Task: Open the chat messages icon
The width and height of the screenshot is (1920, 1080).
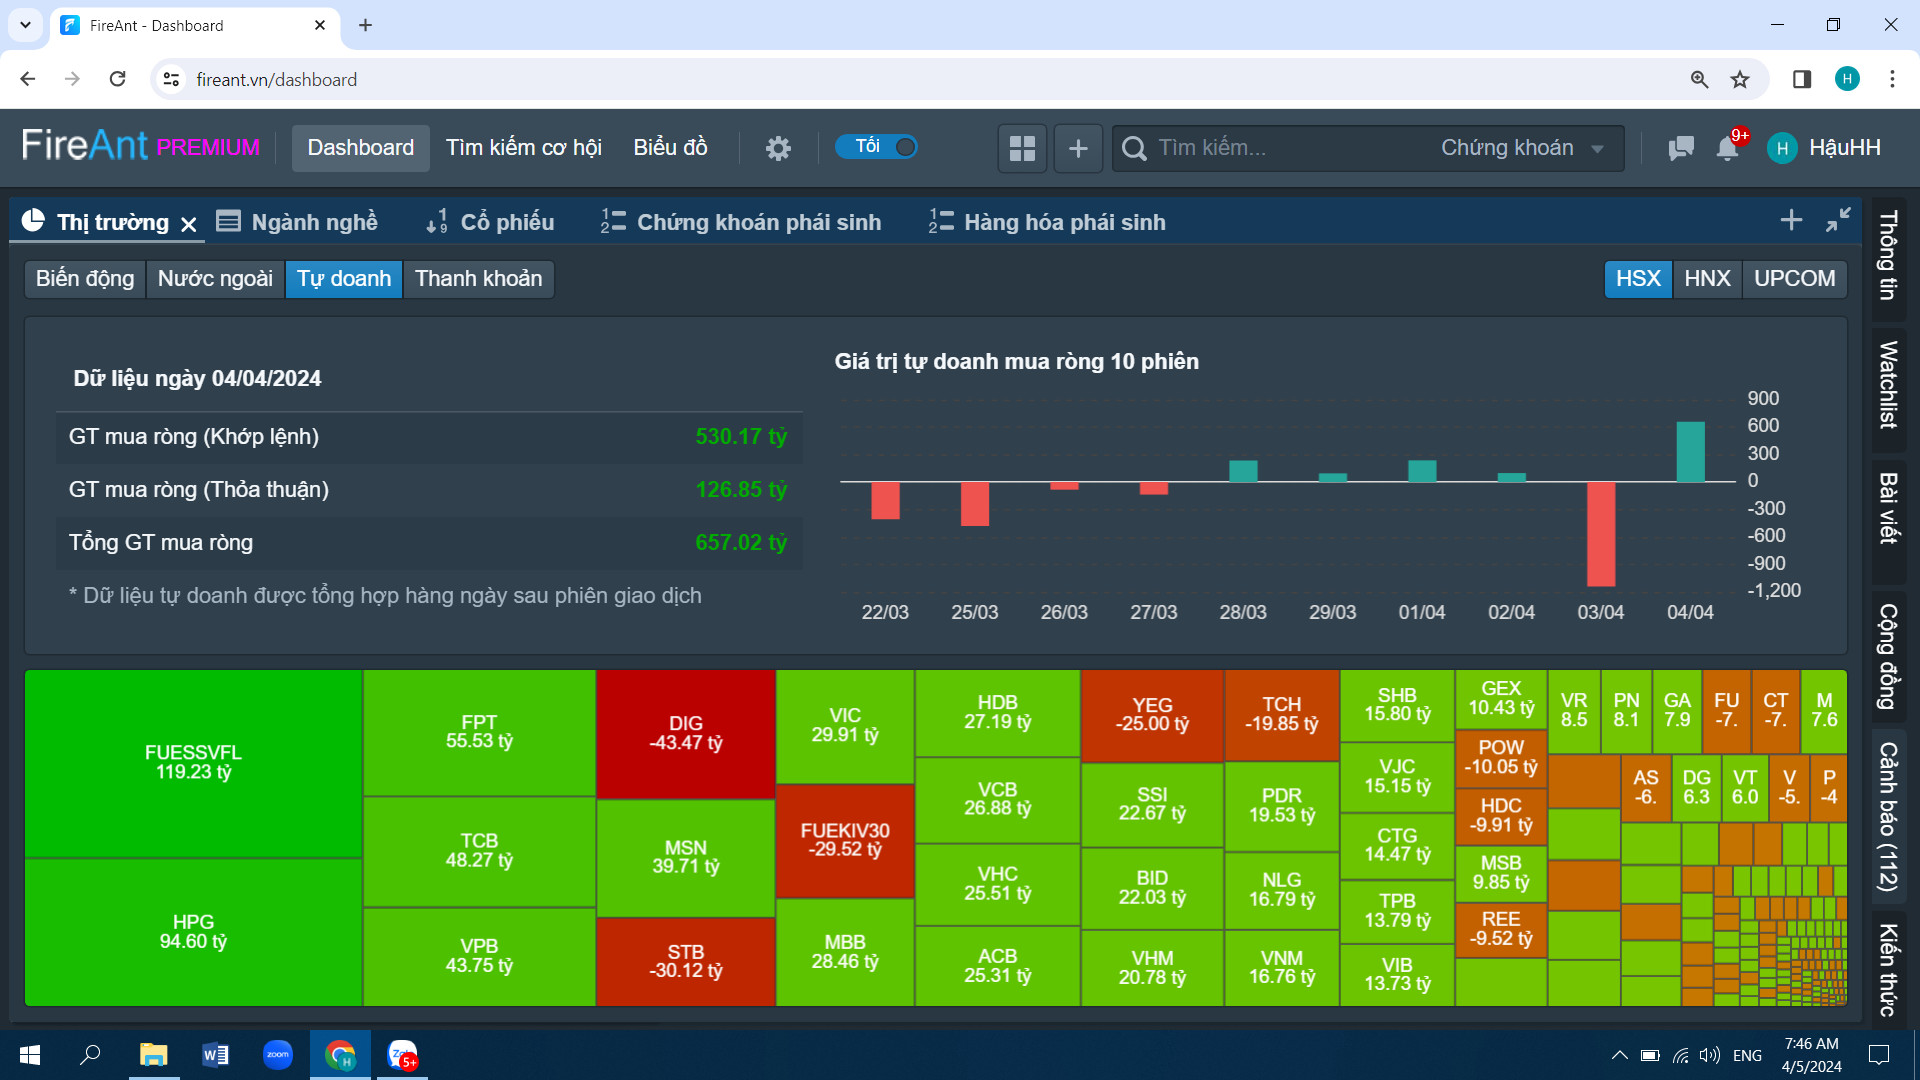Action: [1681, 148]
